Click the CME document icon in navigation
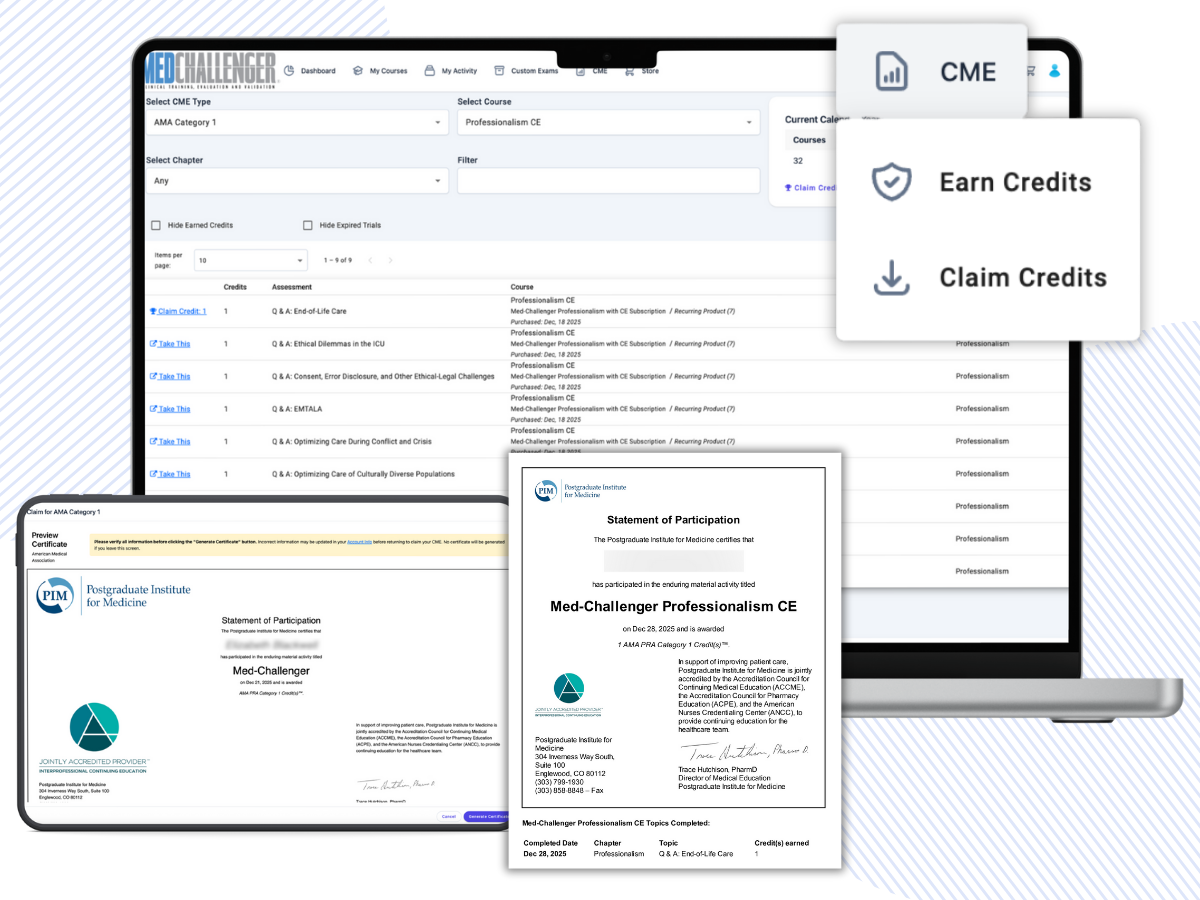Image resolution: width=1200 pixels, height=900 pixels. pyautogui.click(x=891, y=70)
